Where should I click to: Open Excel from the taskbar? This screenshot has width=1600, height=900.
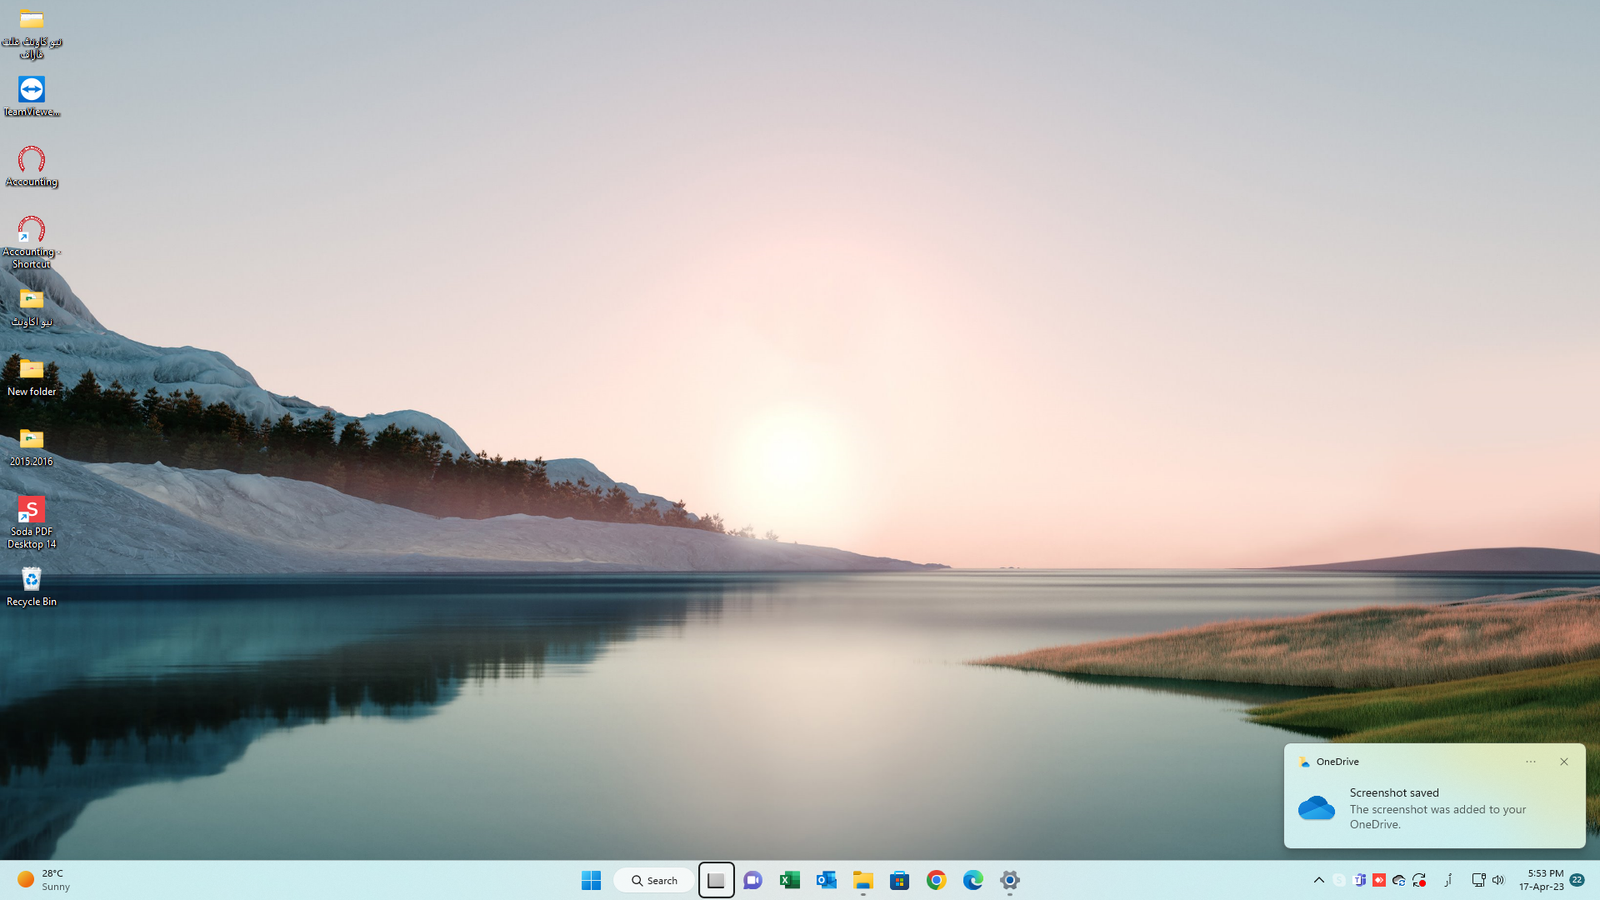789,880
